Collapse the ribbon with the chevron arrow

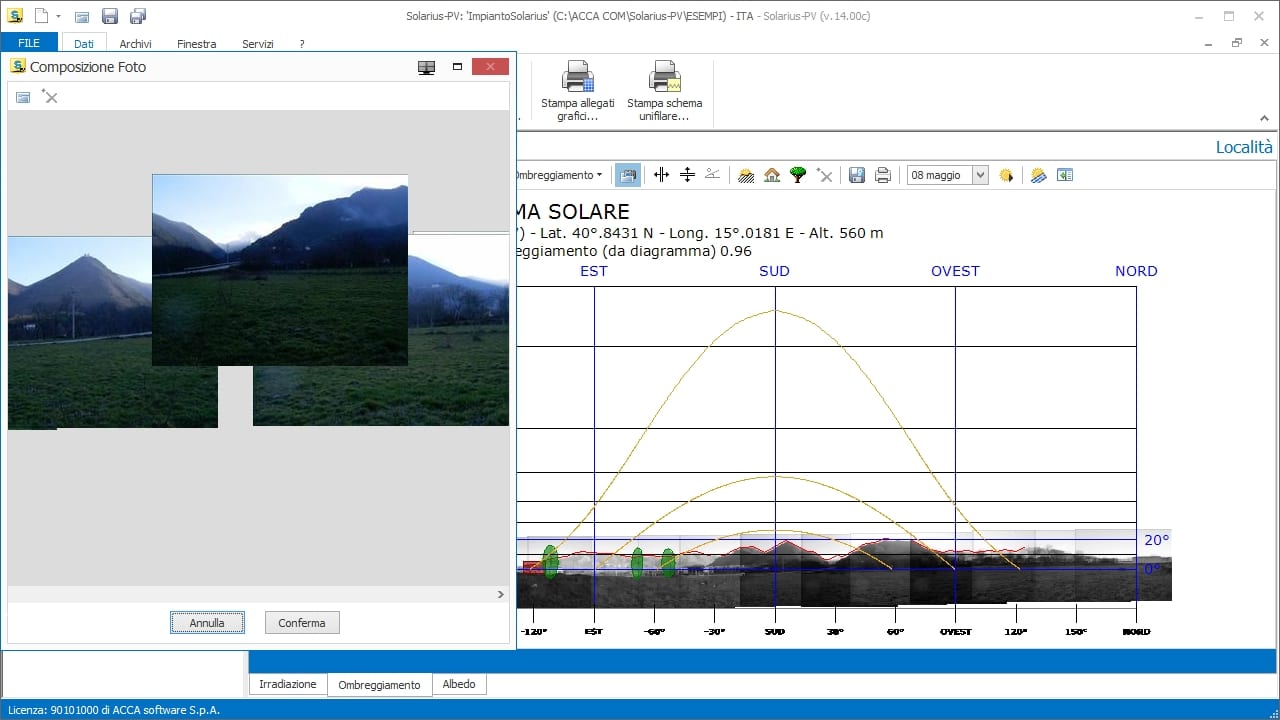1264,118
